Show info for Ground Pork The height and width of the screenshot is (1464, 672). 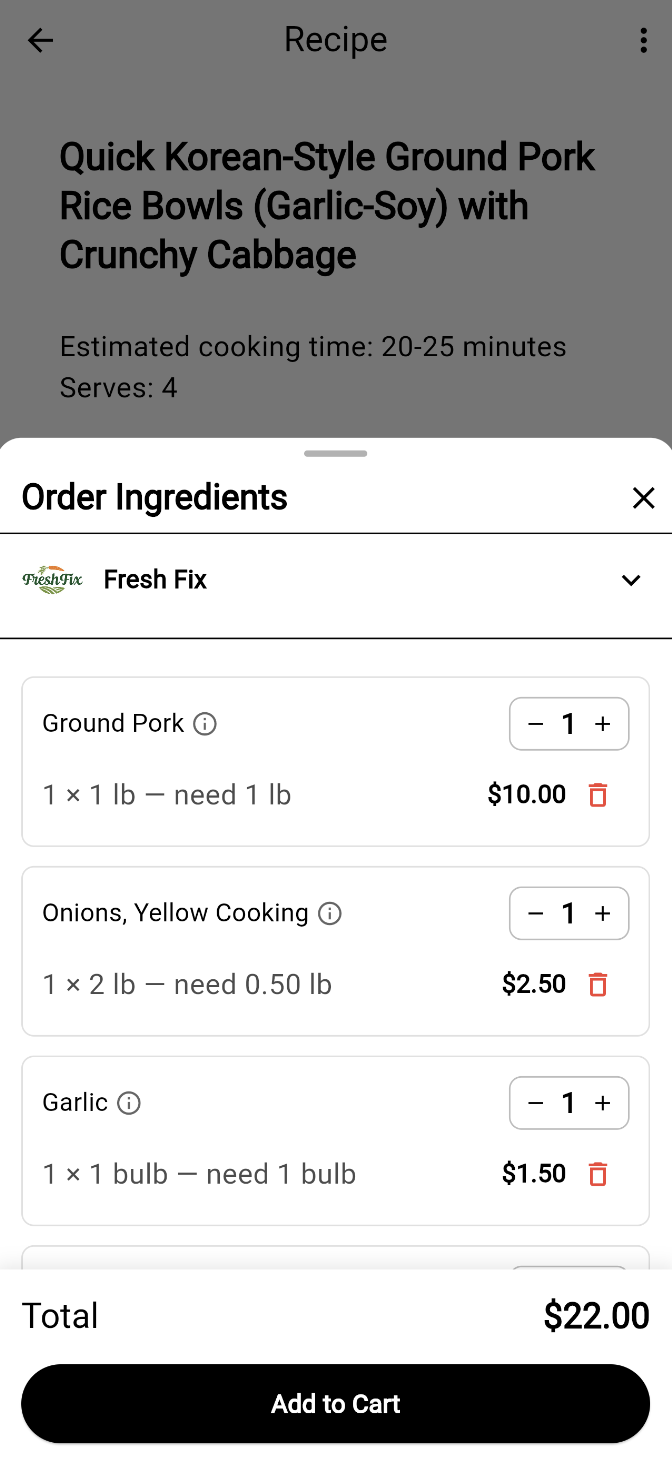pos(205,724)
